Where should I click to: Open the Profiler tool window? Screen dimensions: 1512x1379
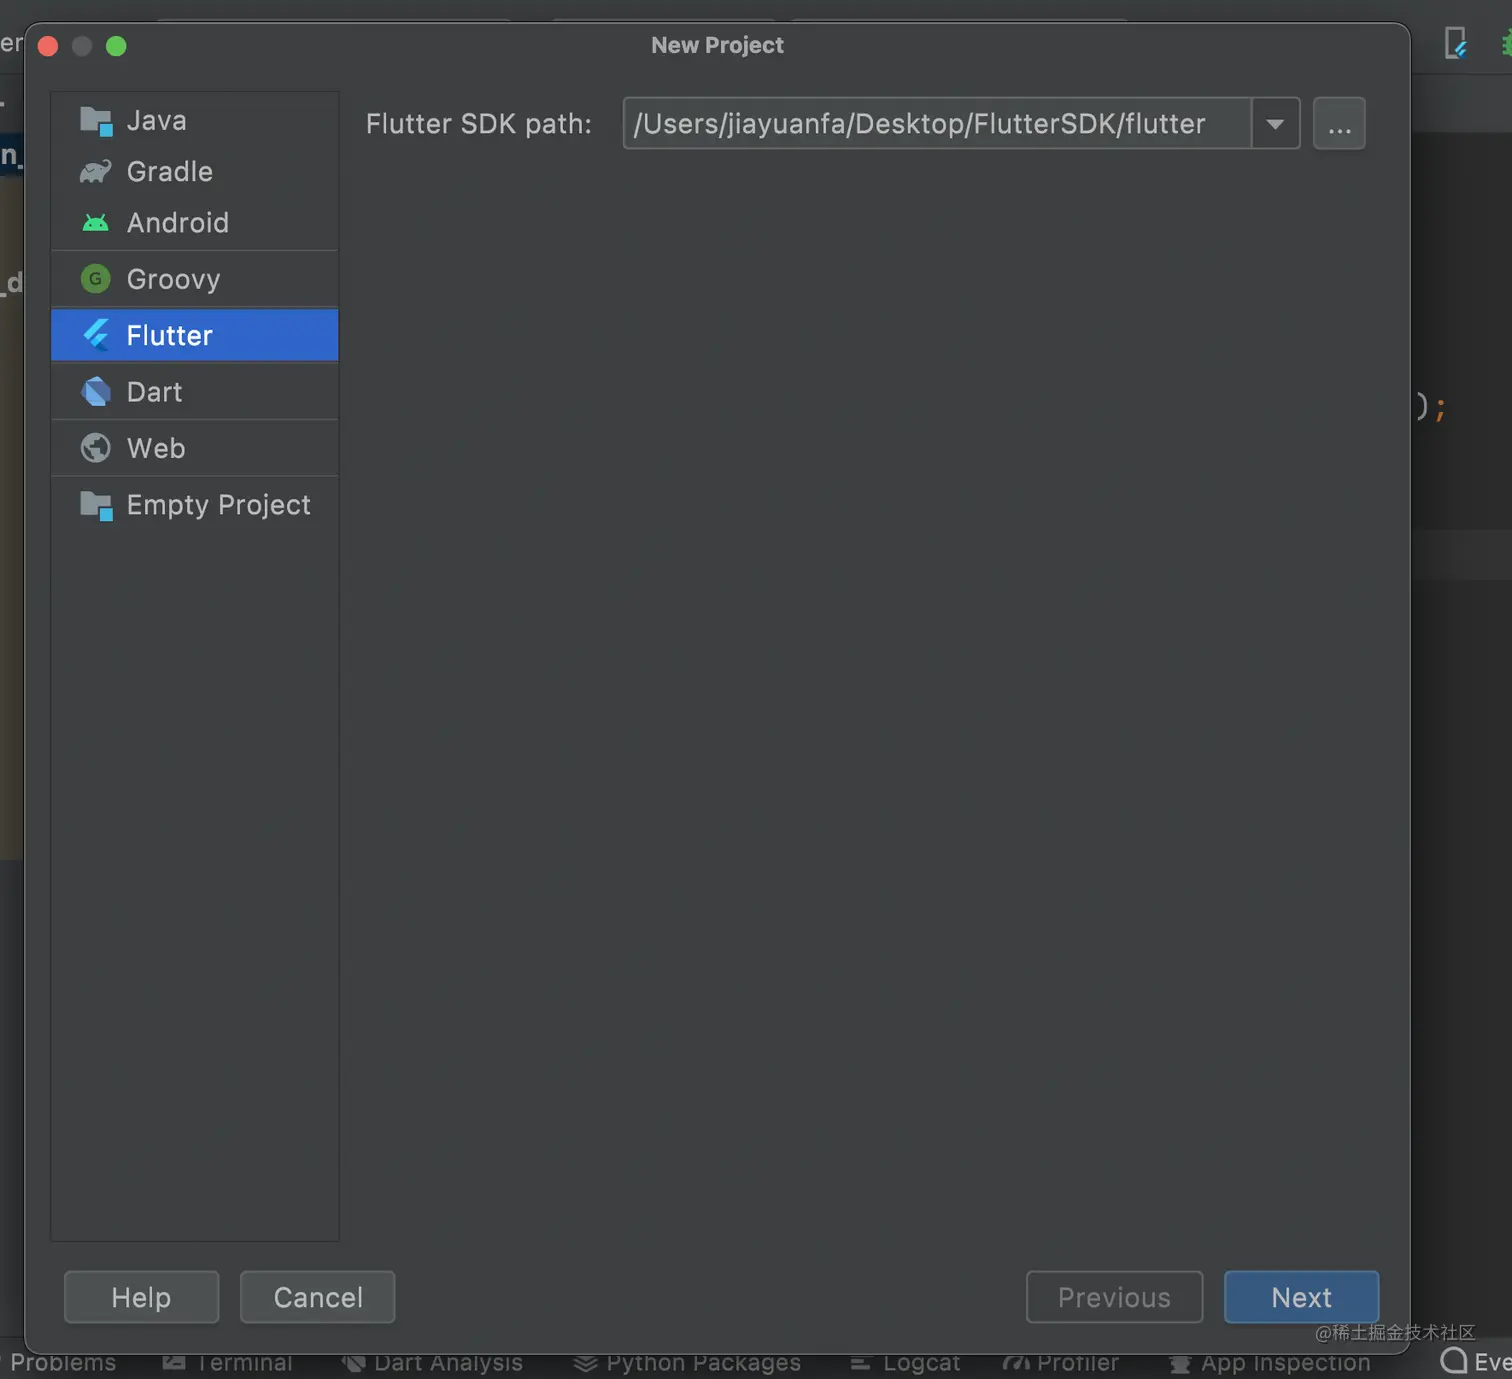(x=1061, y=1363)
